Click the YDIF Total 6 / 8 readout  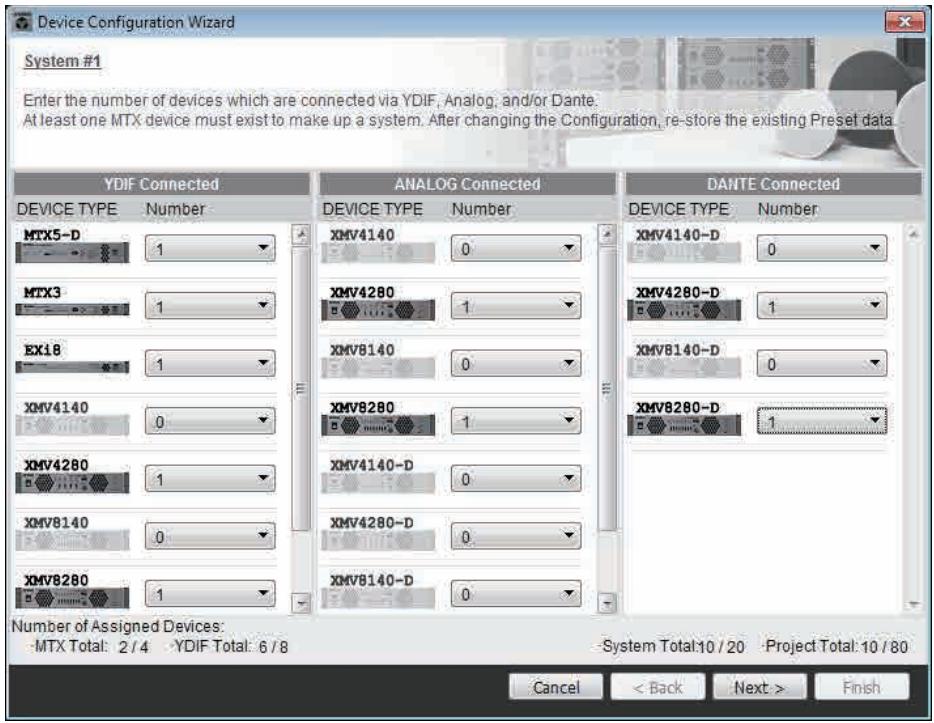click(231, 647)
